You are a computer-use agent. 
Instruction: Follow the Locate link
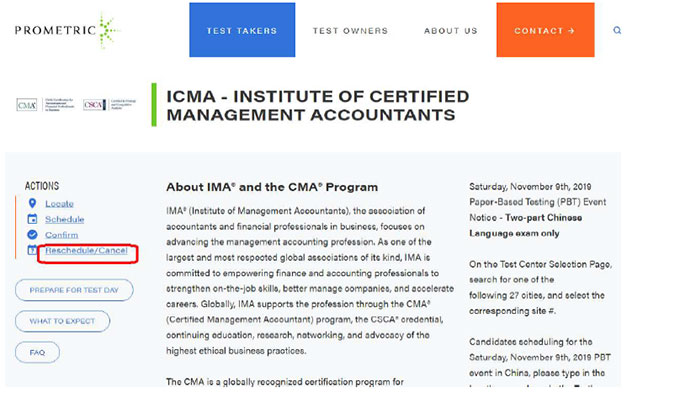pyautogui.click(x=59, y=204)
